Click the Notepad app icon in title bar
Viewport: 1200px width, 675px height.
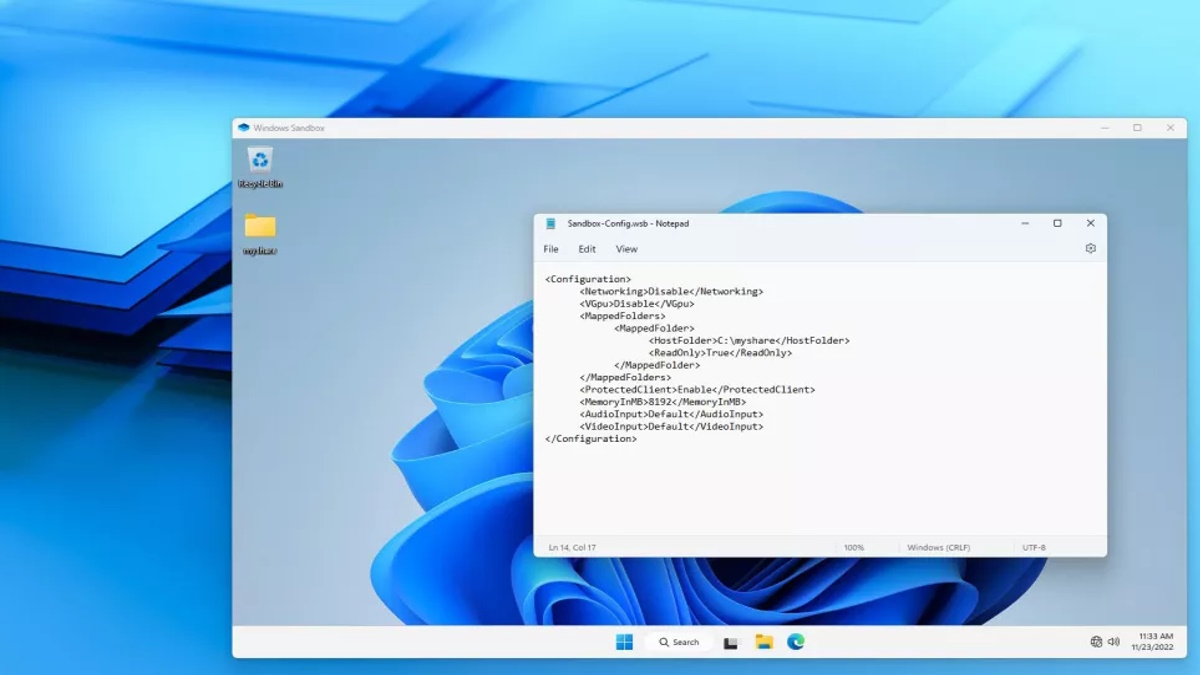click(550, 224)
